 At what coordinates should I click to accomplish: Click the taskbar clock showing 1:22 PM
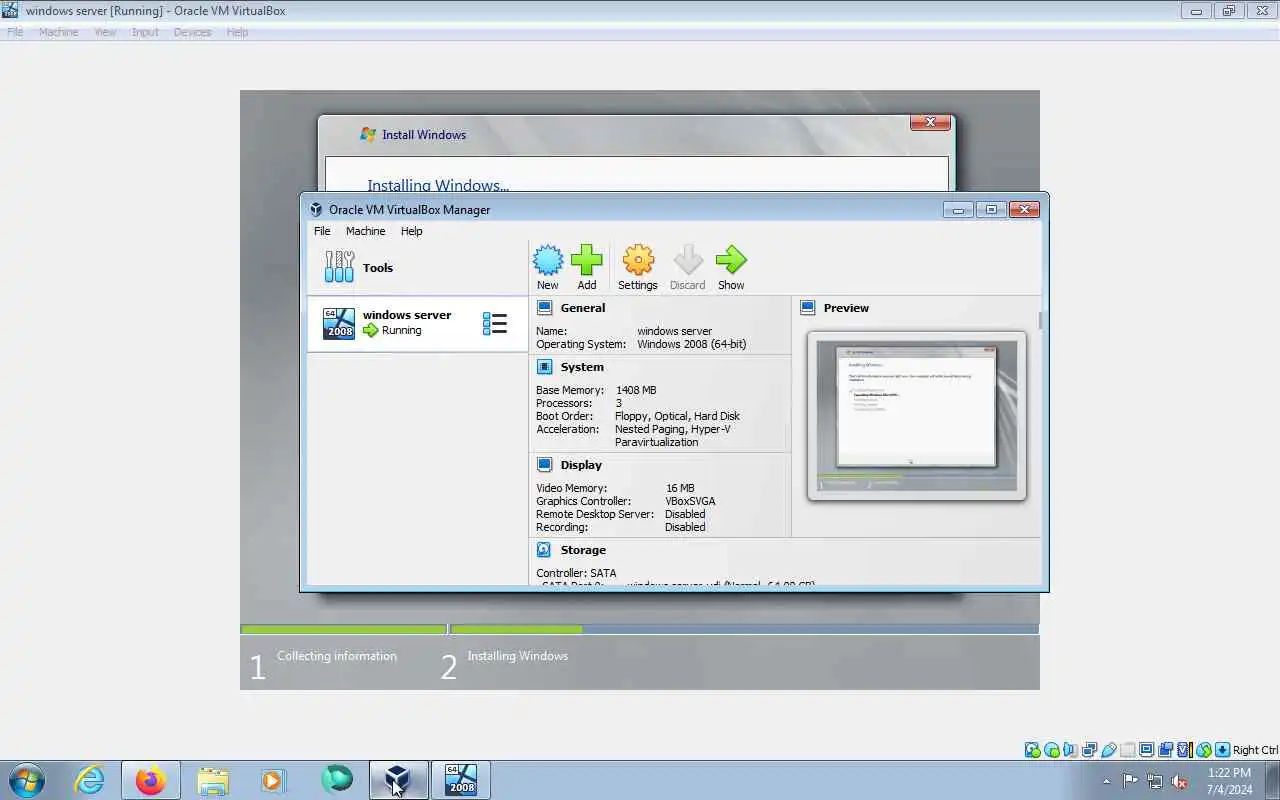pos(1230,781)
